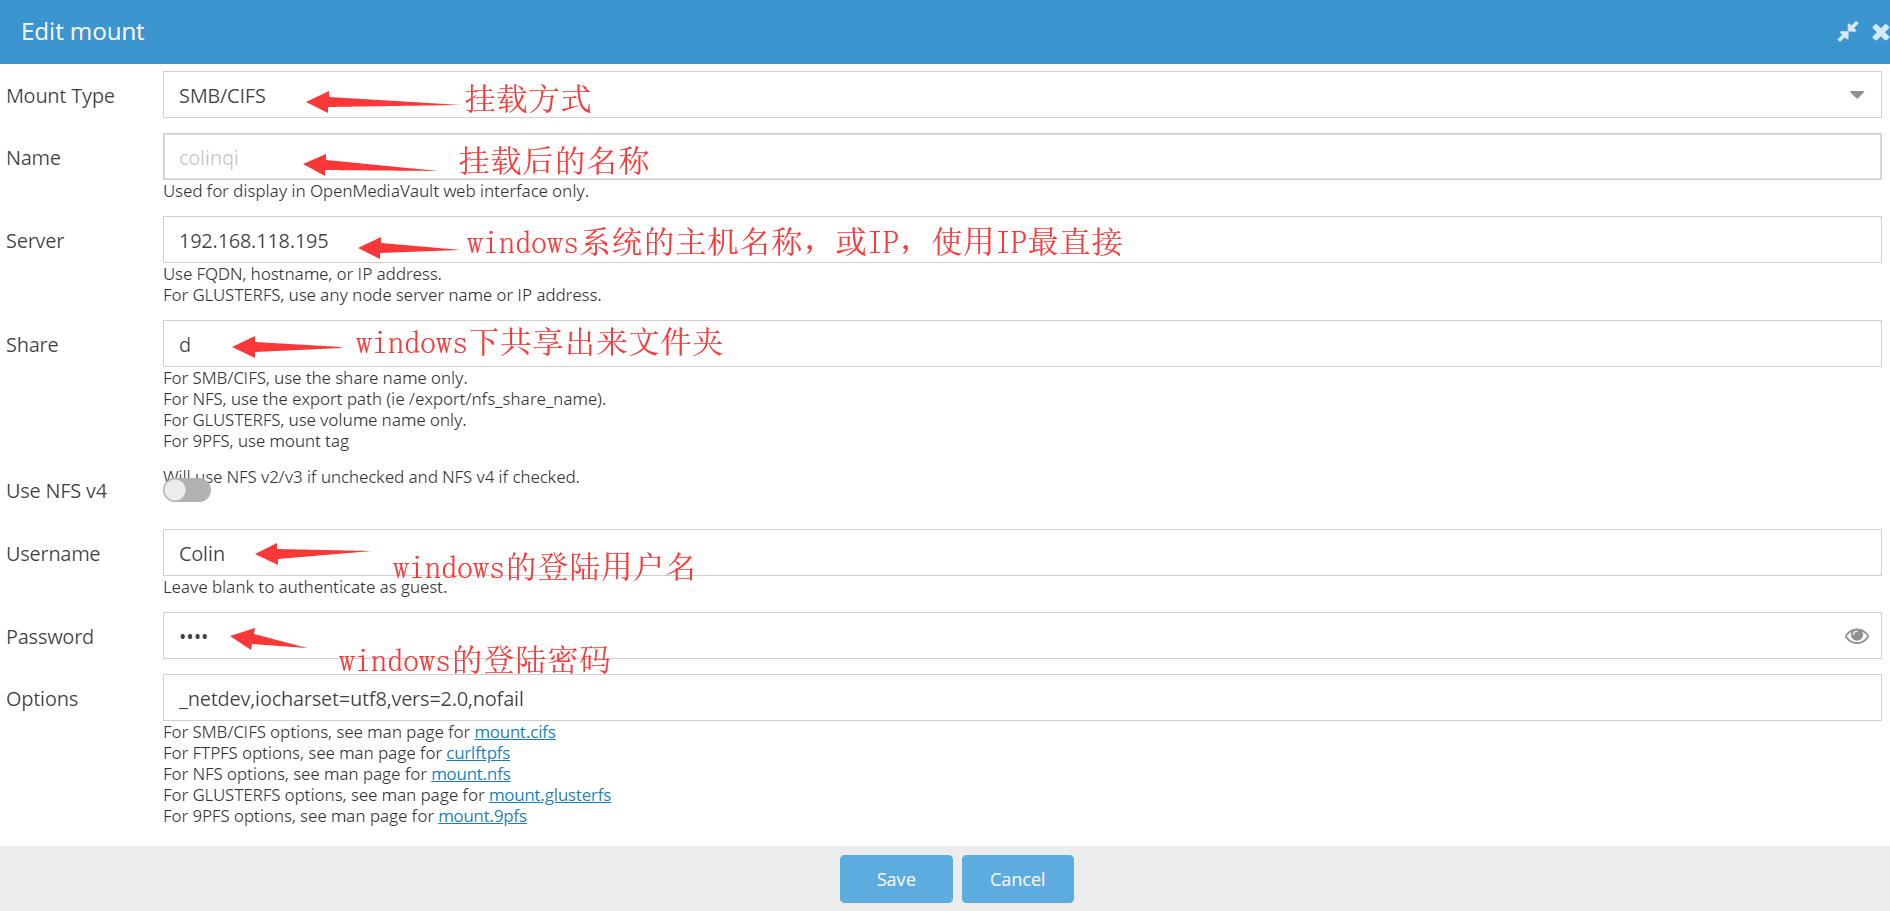
Task: Open the mount.cifs man page link
Action: (x=515, y=732)
